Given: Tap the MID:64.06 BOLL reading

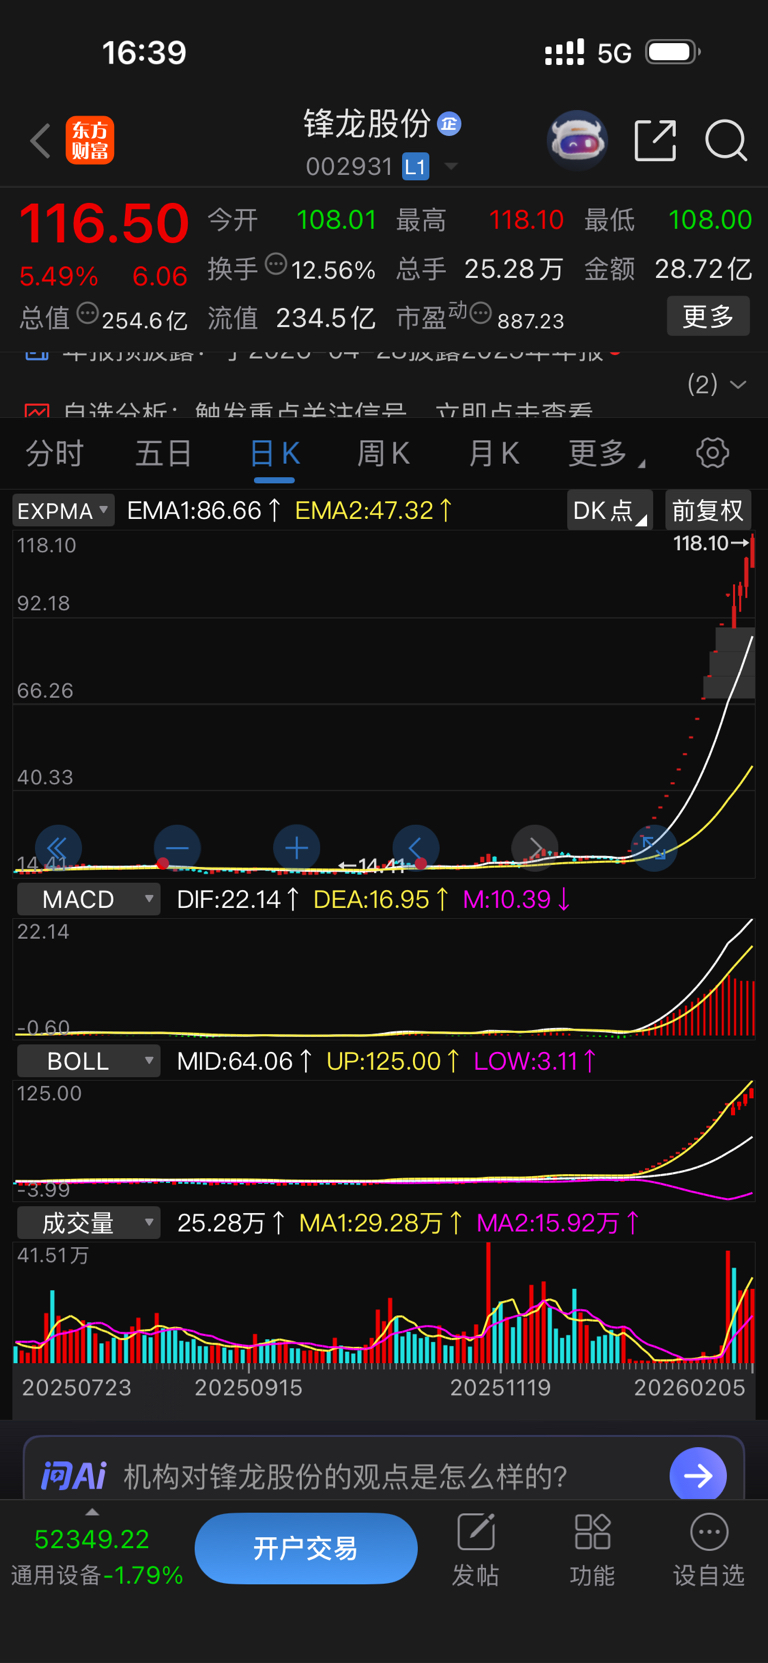Looking at the screenshot, I should point(245,1061).
